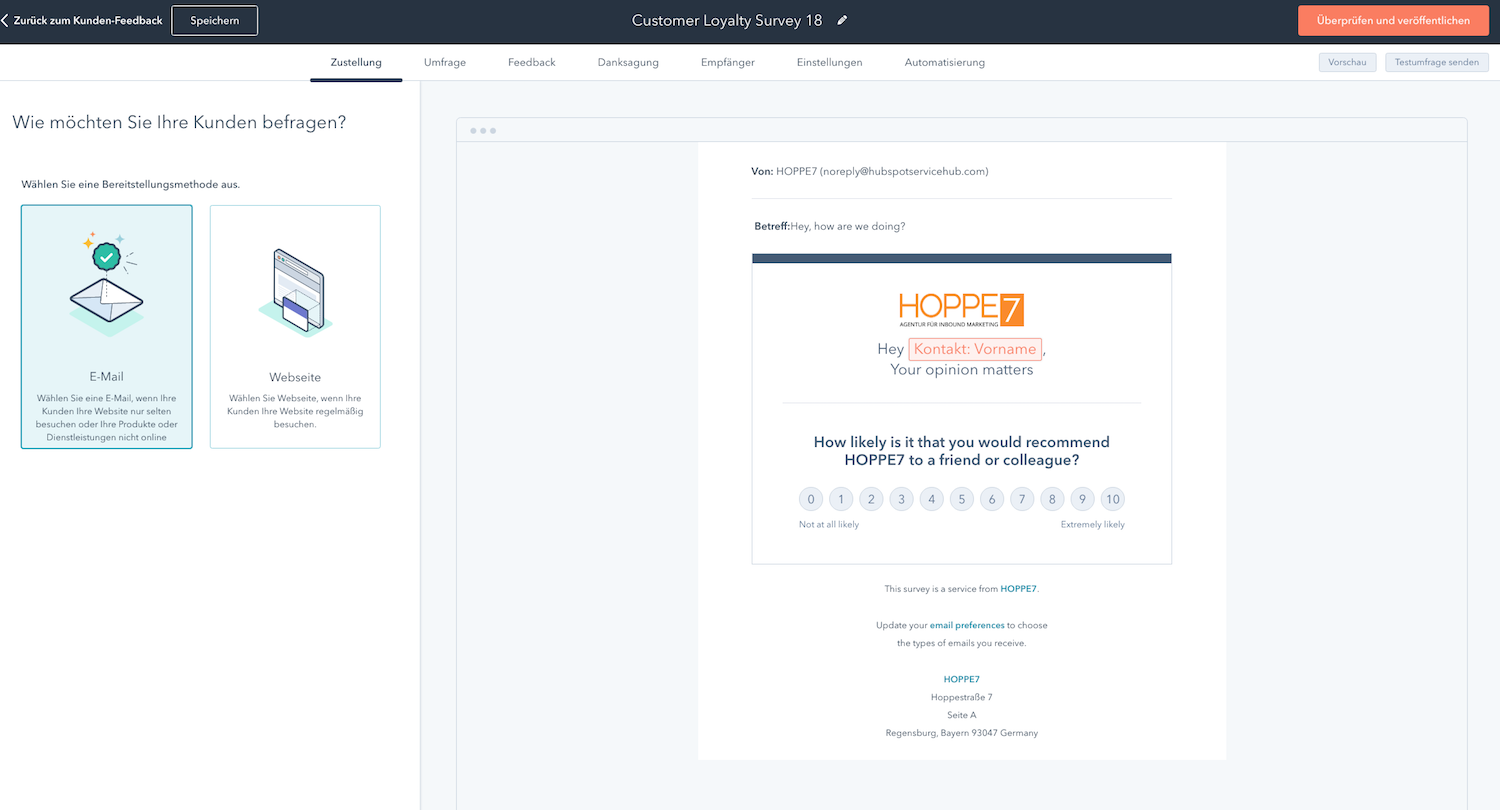Select rating 6 in the survey preview
The height and width of the screenshot is (810, 1500).
[992, 499]
